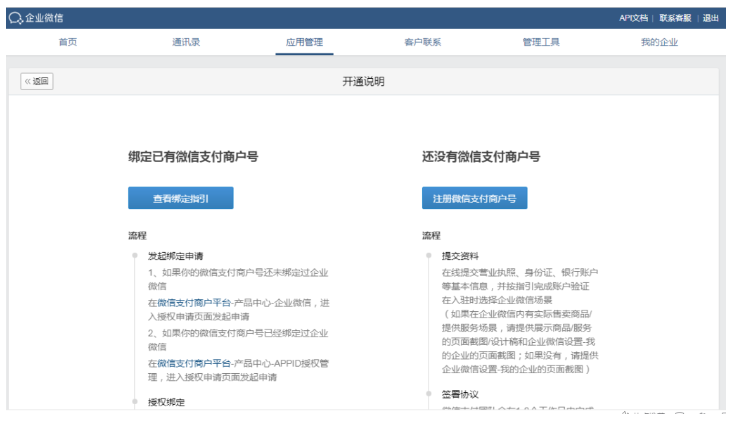
Task: Click the timeline dot beside 授权绑定
Action: pyautogui.click(x=135, y=402)
